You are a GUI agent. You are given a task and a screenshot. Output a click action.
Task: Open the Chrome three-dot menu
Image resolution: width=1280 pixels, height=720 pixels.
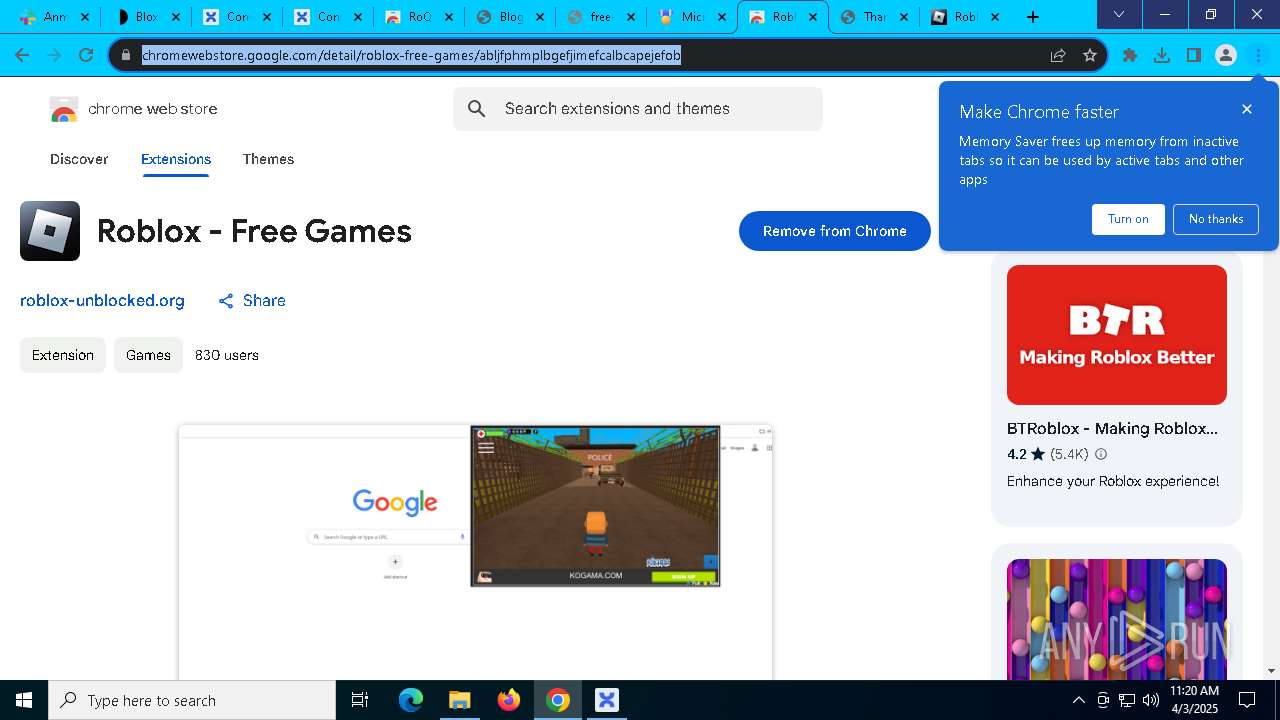point(1258,55)
